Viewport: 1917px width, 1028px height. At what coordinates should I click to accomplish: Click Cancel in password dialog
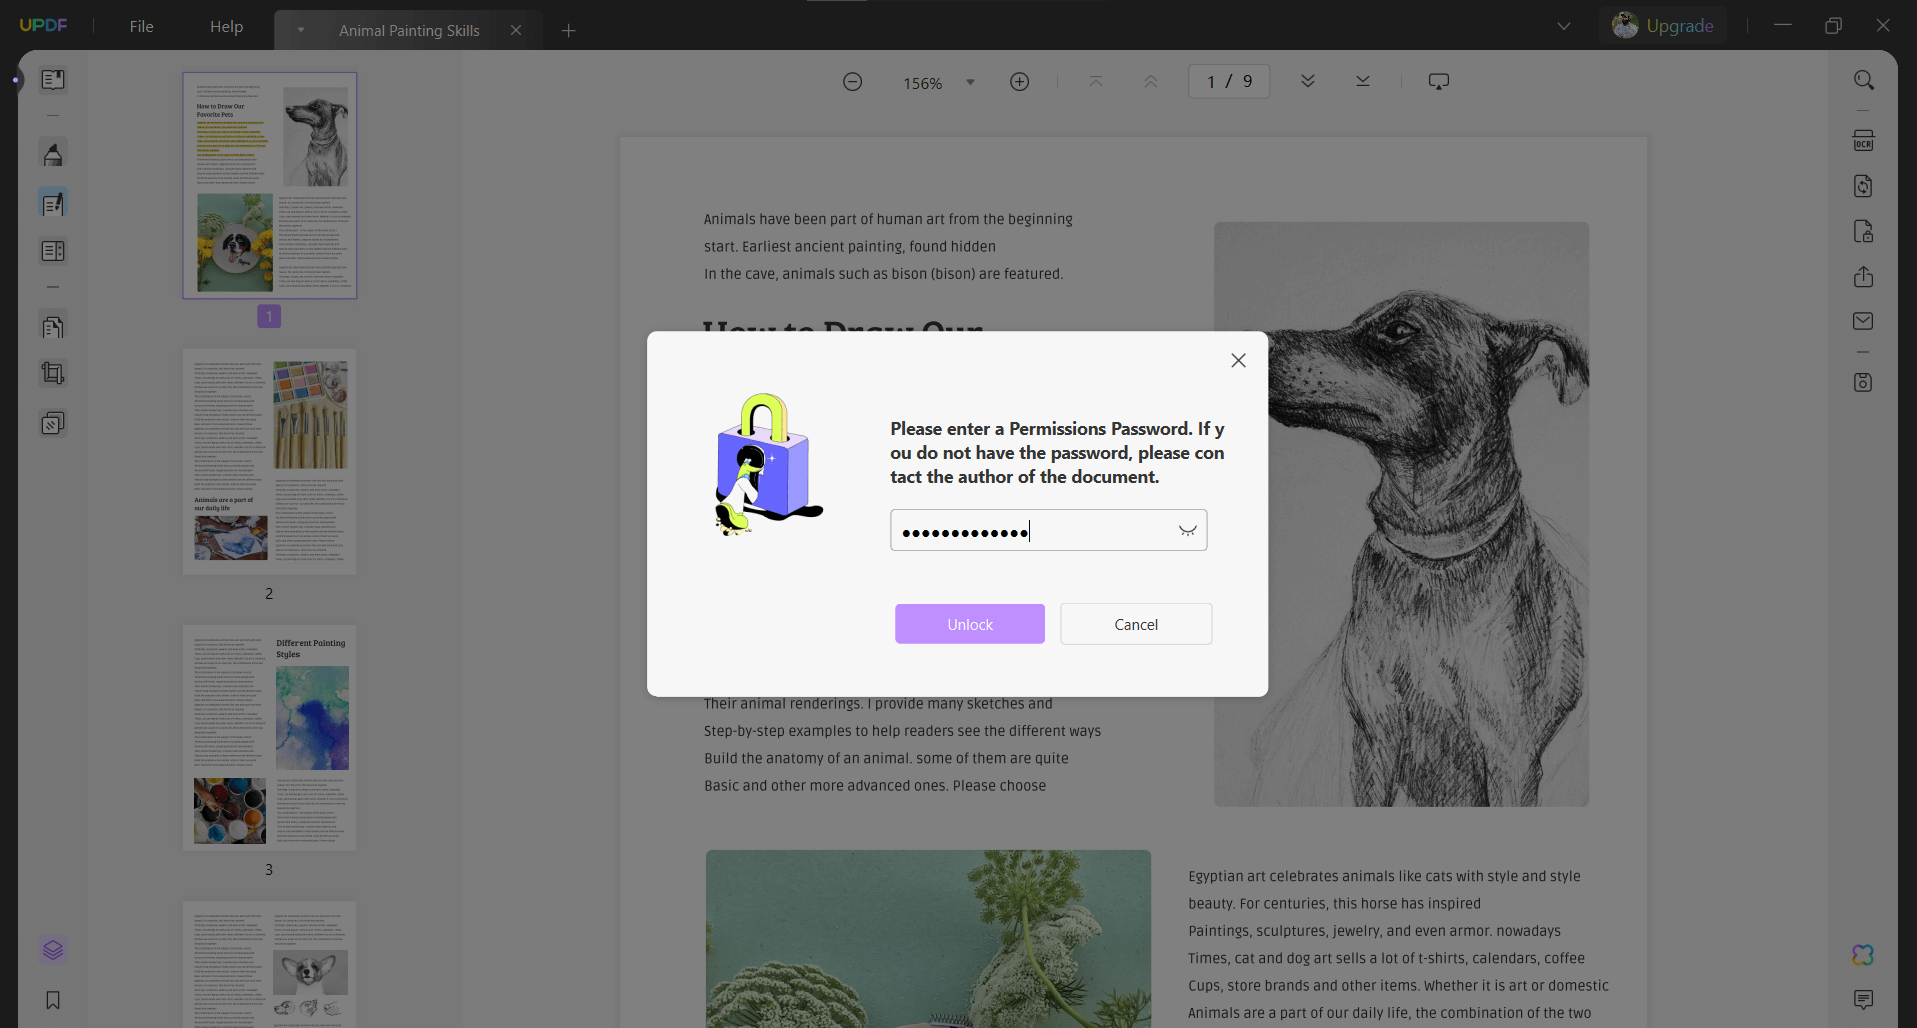(1136, 624)
